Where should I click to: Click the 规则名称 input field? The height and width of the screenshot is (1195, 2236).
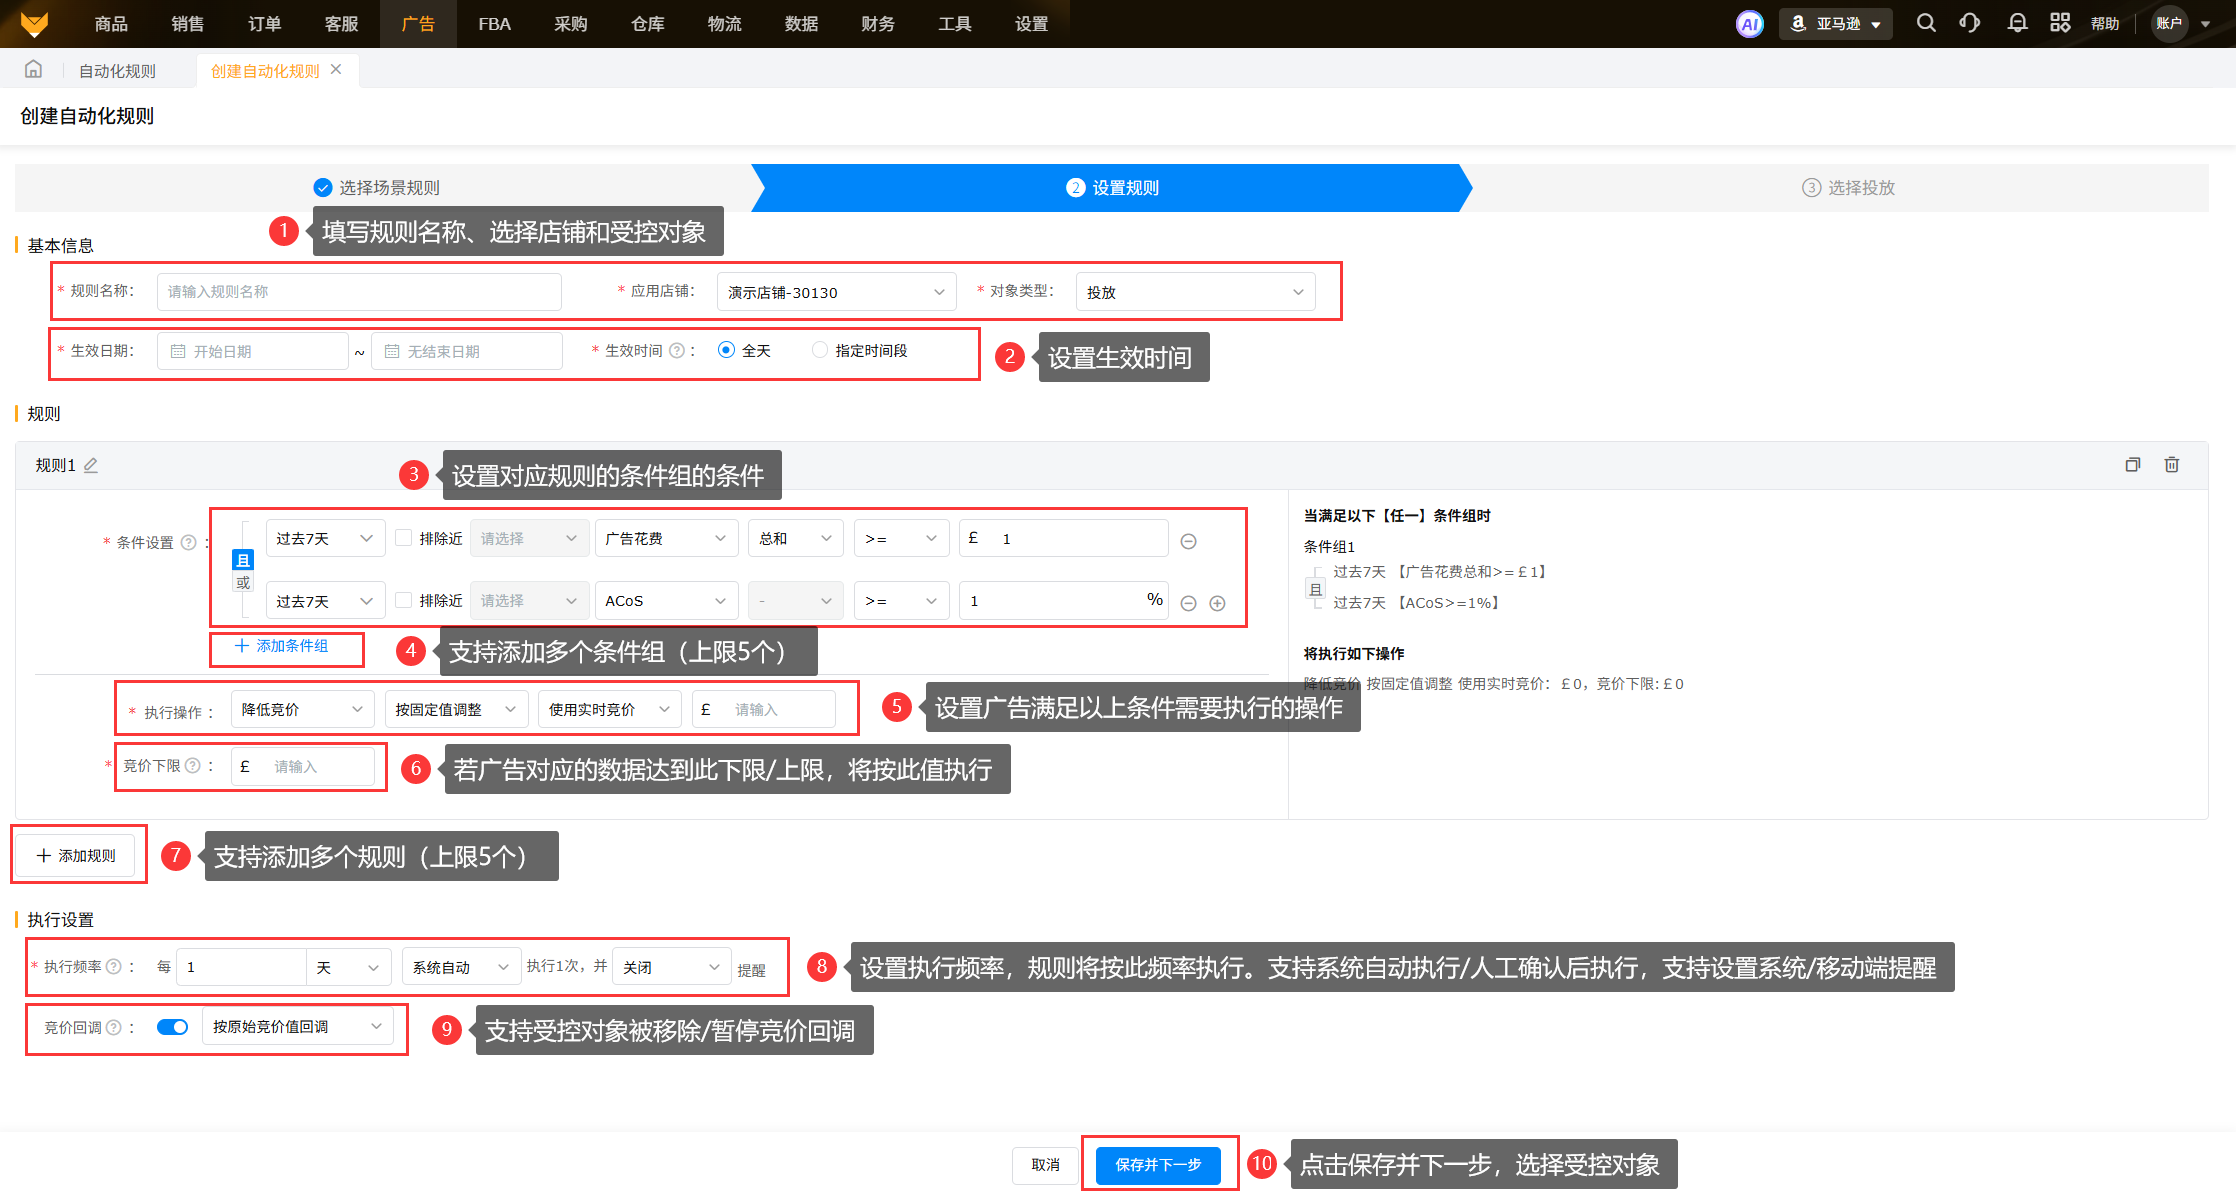[x=359, y=292]
